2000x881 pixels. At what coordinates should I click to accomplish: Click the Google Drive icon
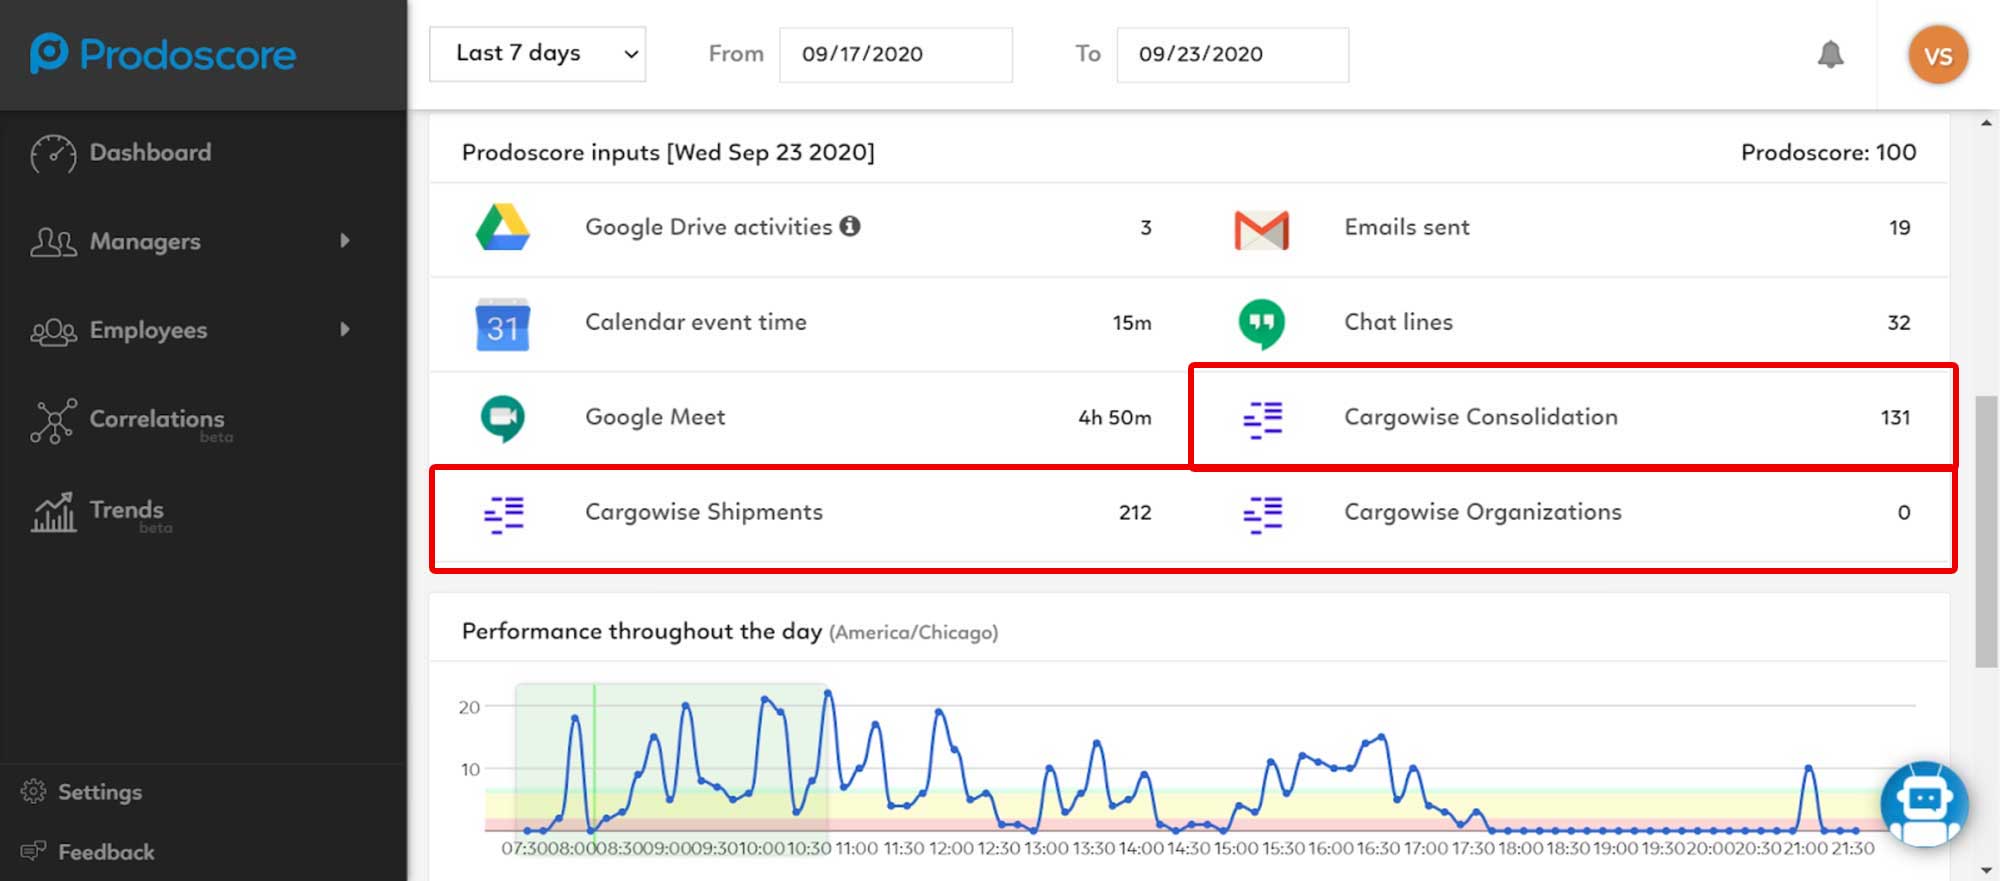coord(502,228)
